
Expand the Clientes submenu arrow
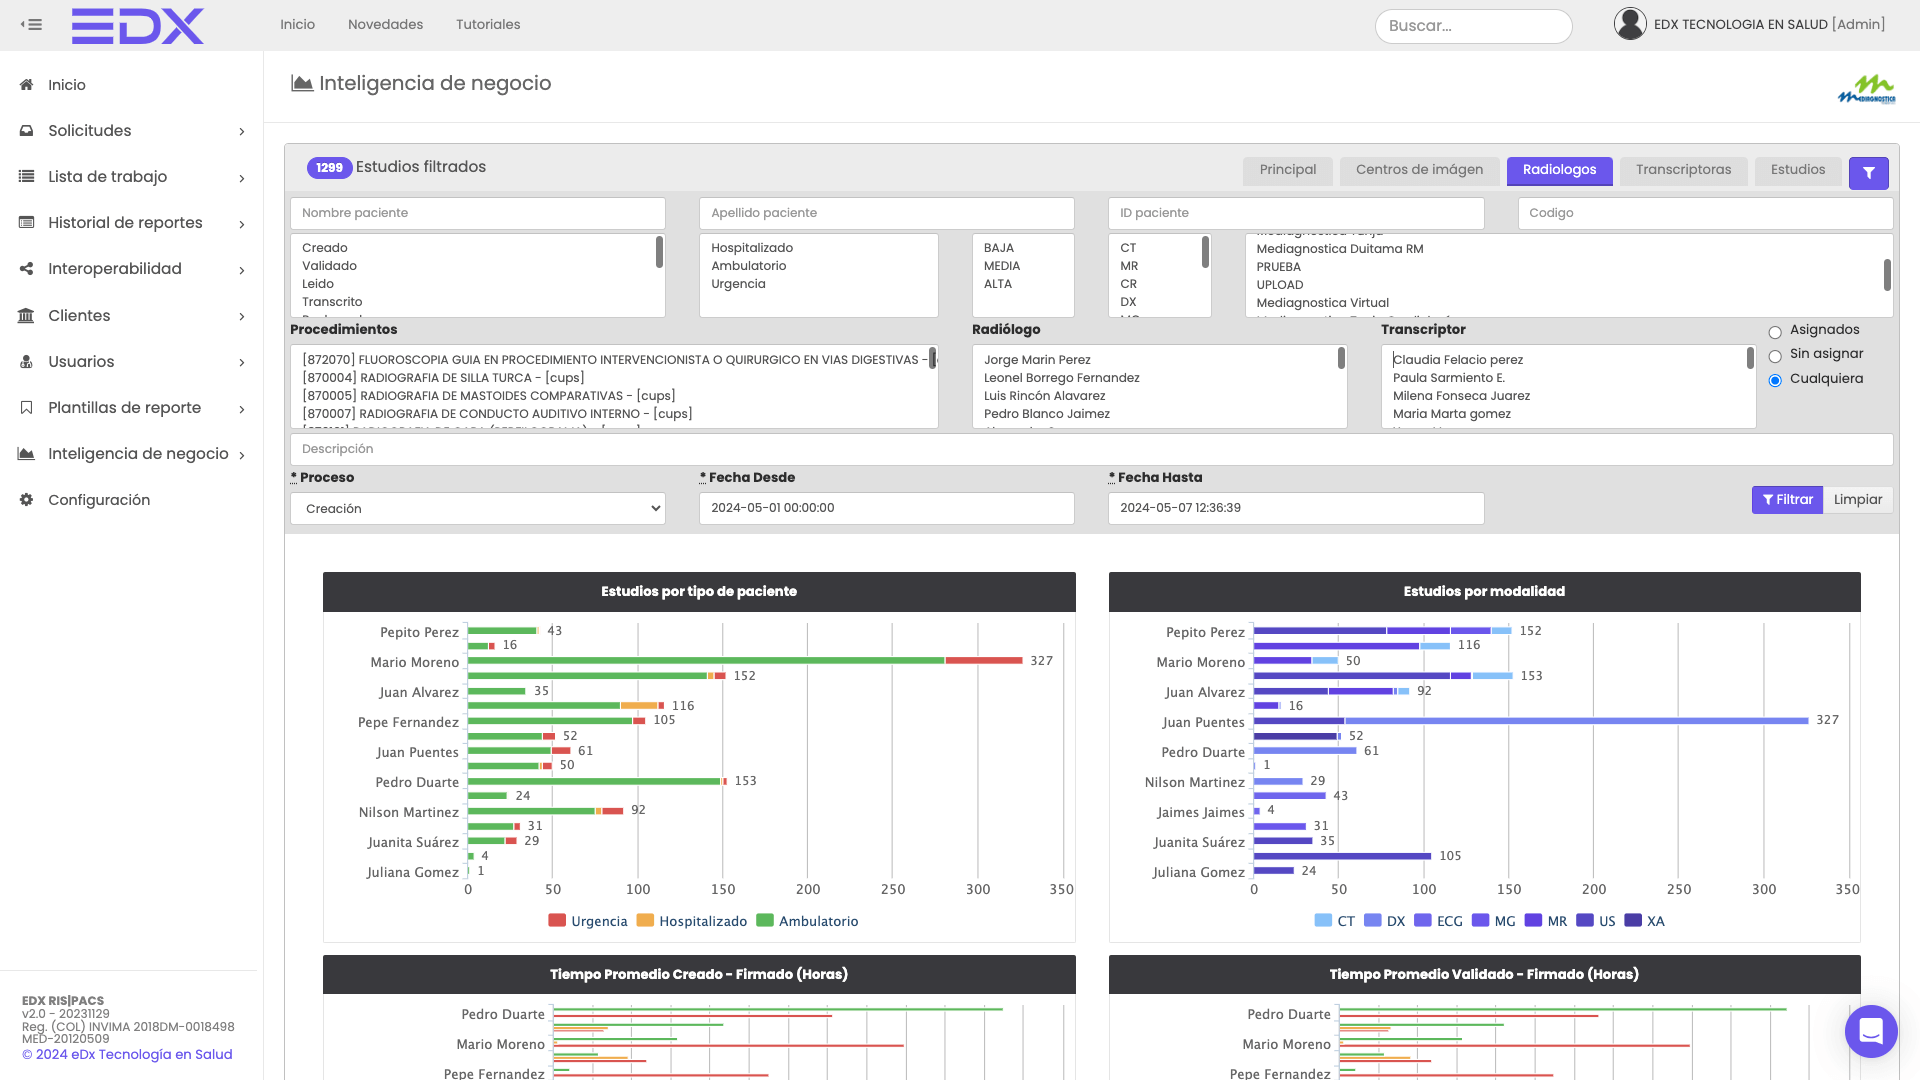242,317
